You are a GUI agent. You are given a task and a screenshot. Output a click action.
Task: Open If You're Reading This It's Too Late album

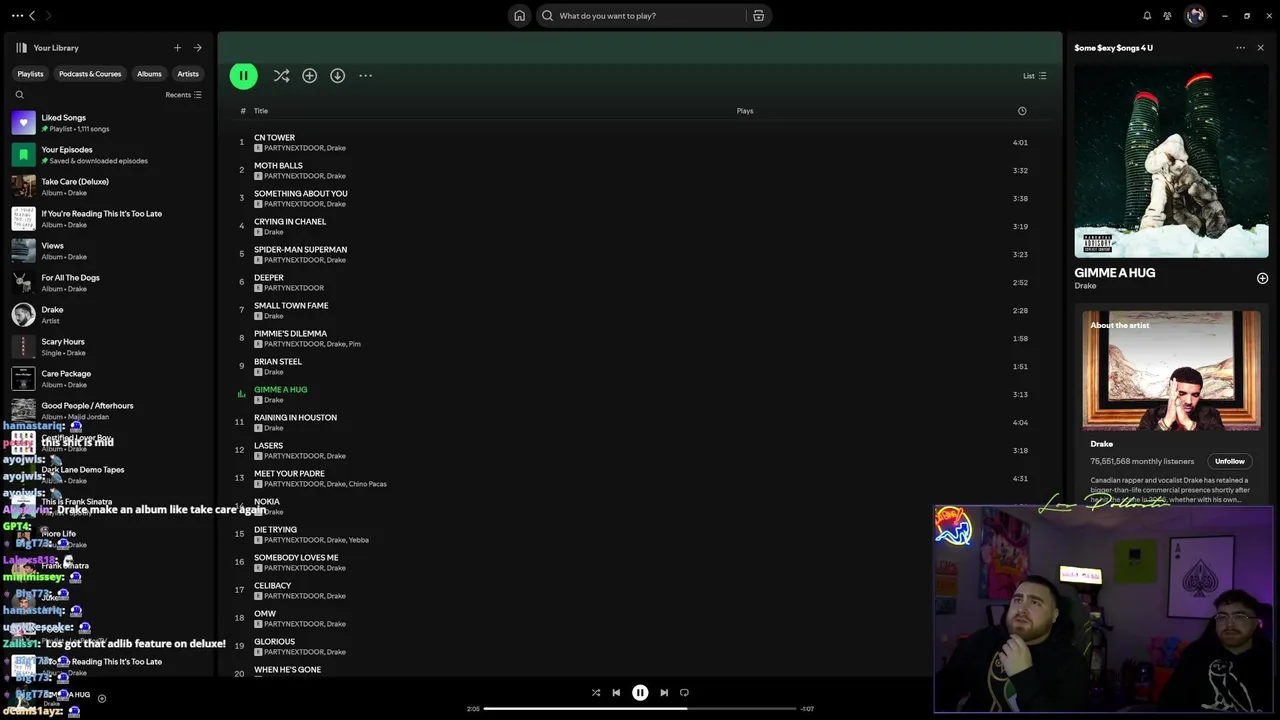(108, 219)
